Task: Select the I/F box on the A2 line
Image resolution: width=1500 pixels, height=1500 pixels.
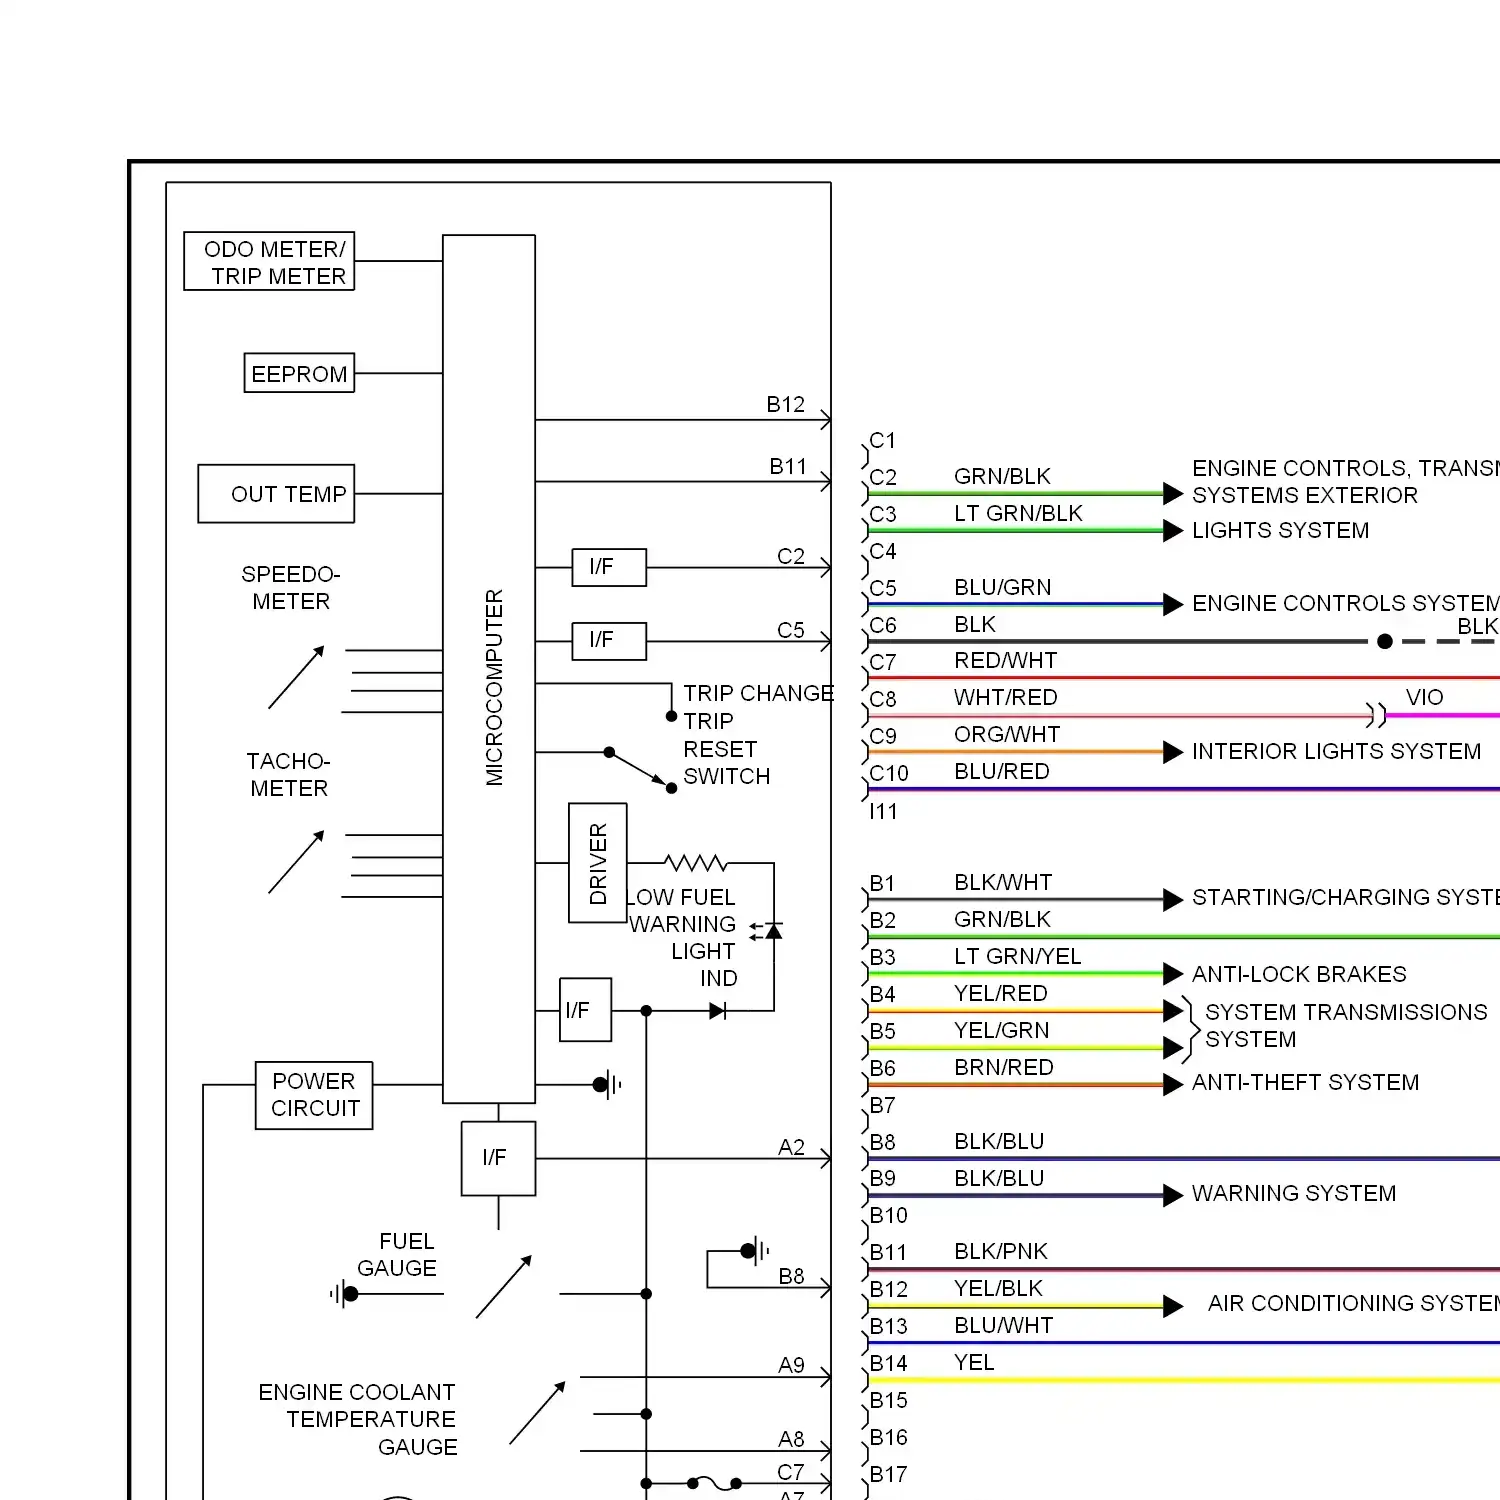Action: (x=498, y=1158)
